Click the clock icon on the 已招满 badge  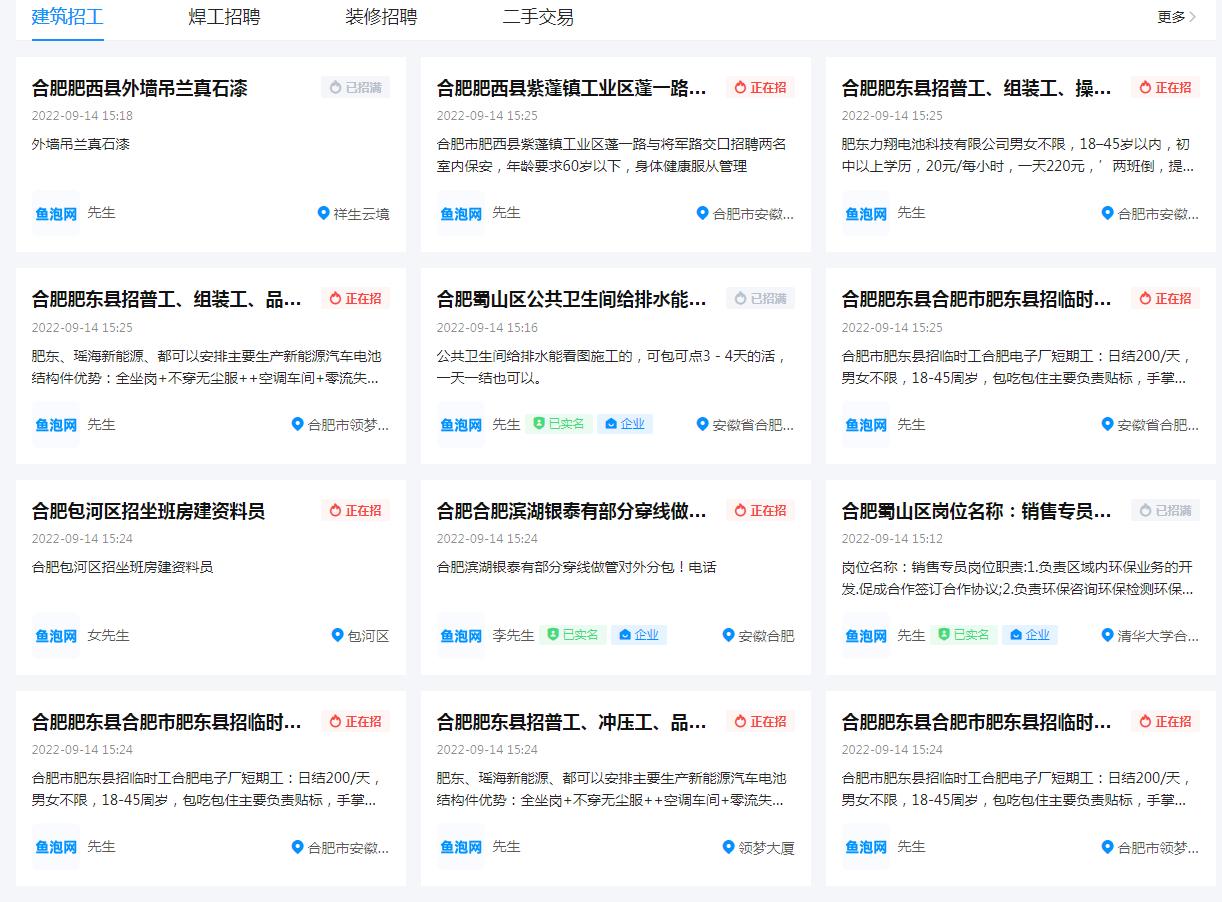click(333, 87)
